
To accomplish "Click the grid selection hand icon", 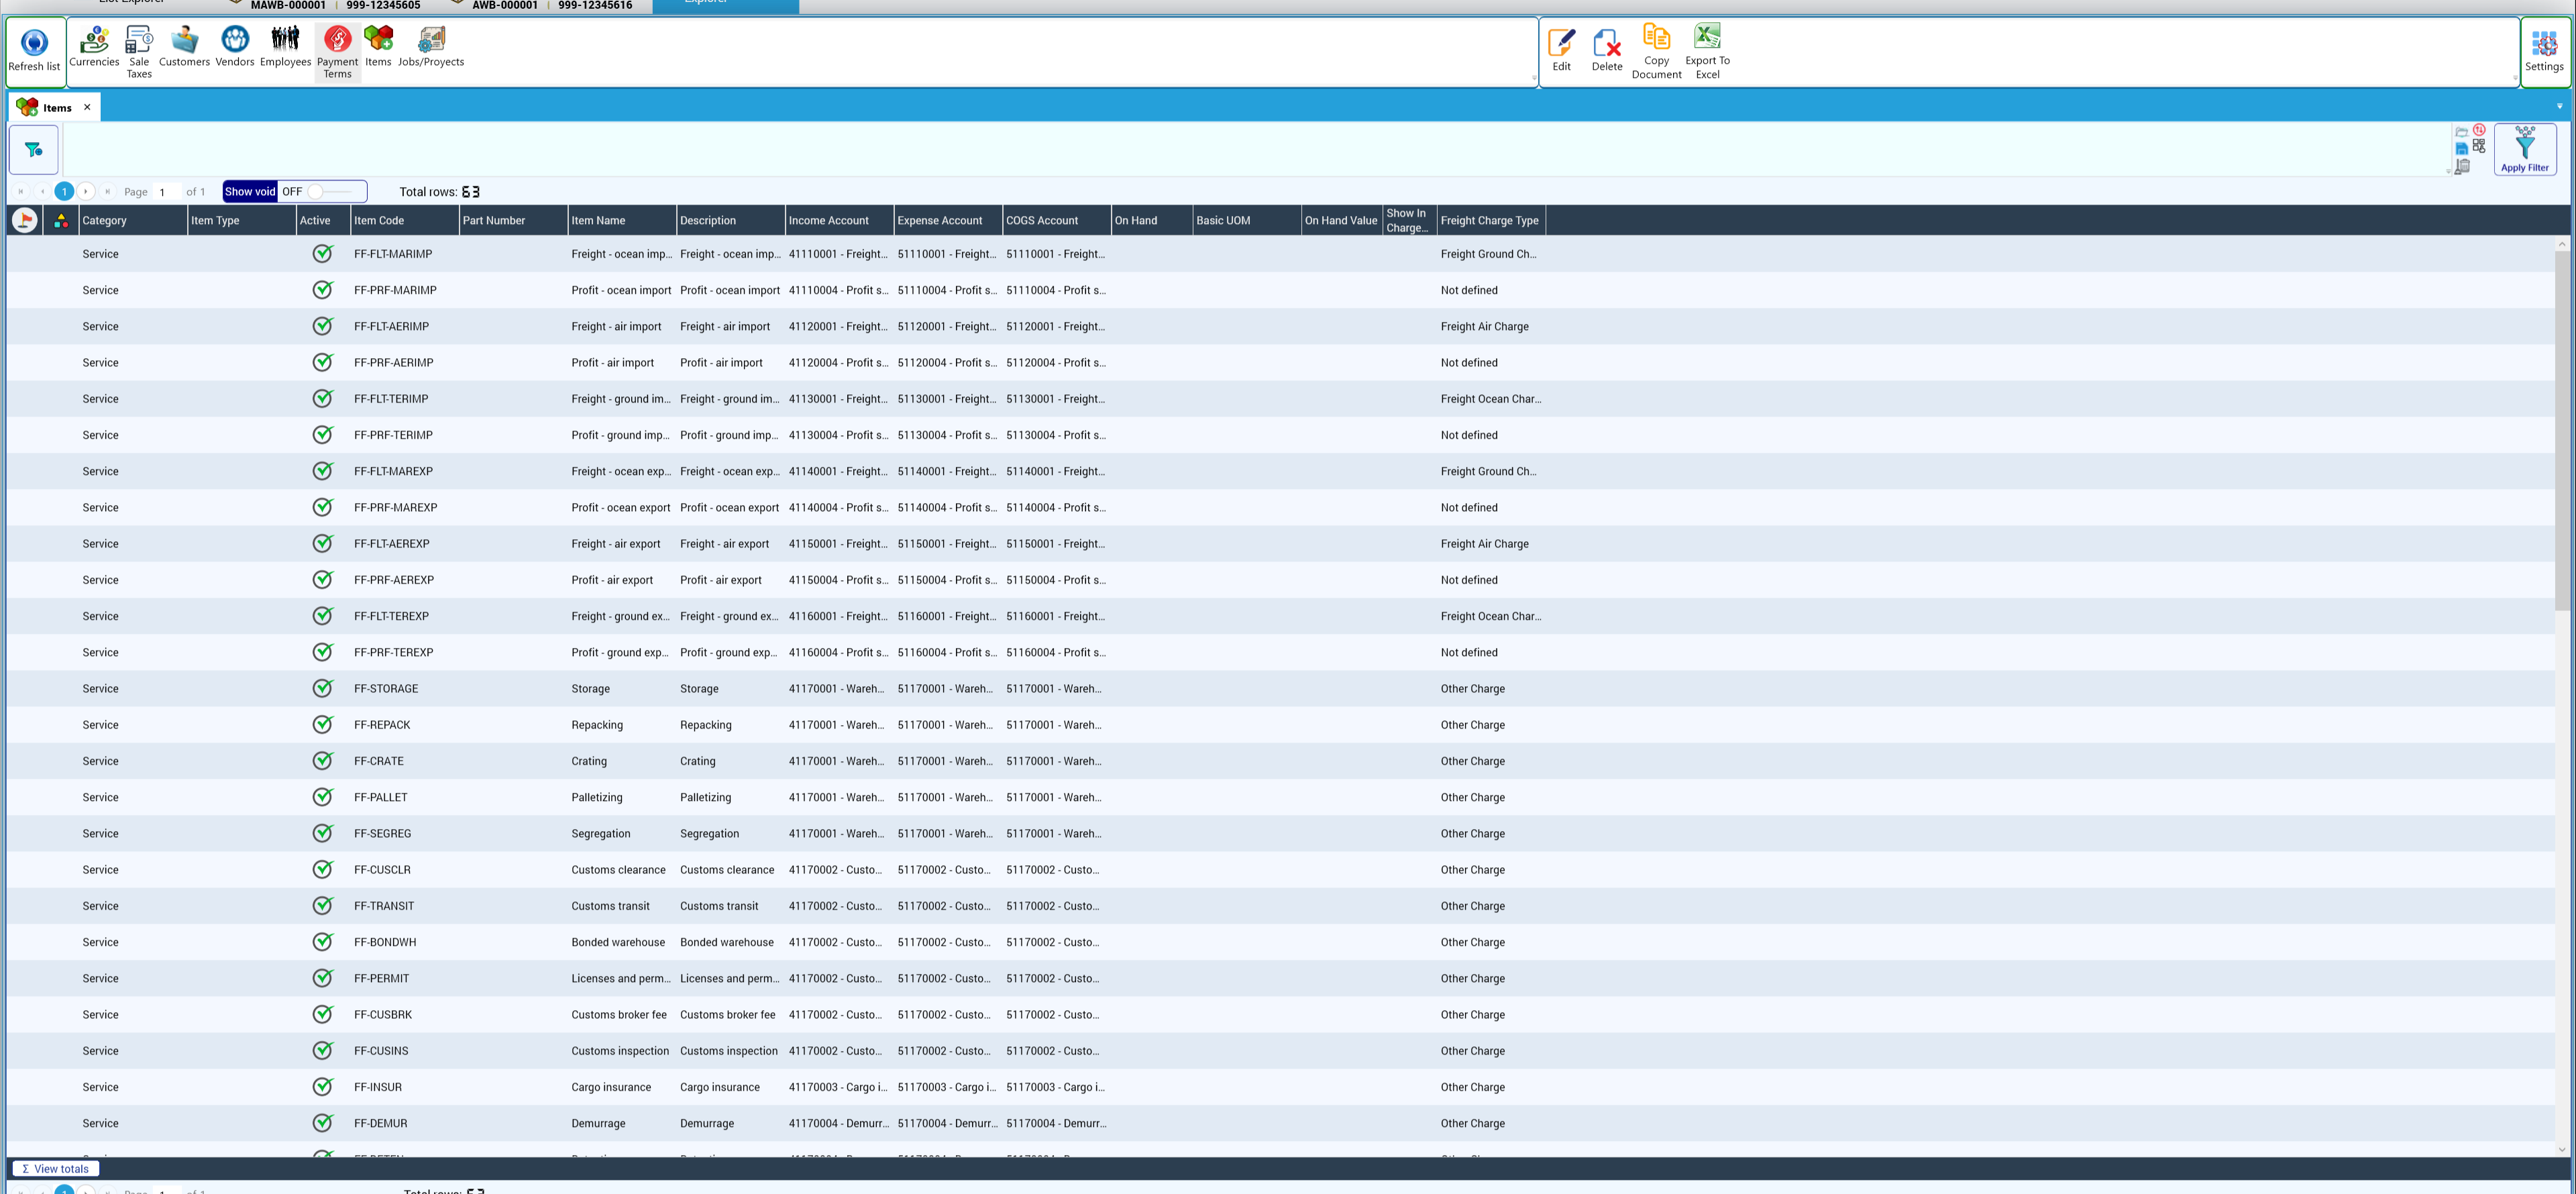I will point(2479,146).
